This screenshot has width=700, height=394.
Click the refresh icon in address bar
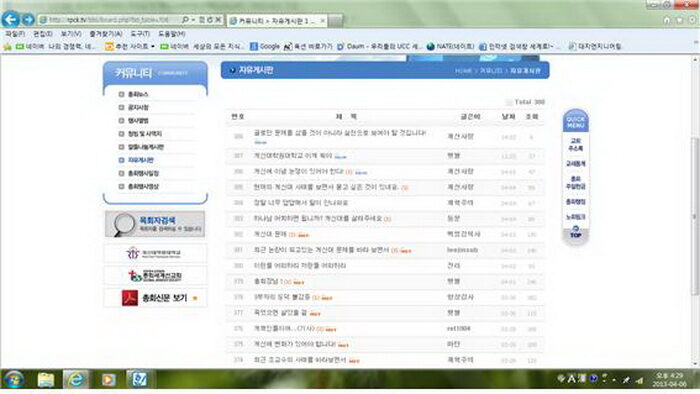[x=210, y=20]
